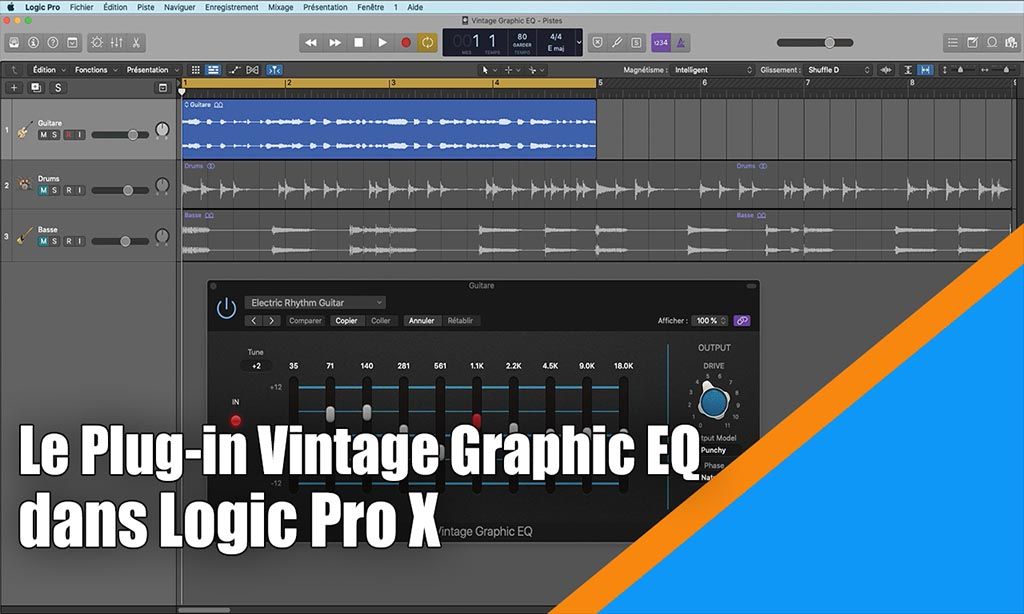Open the pointer left-click tool menu
1024x614 pixels.
coord(488,70)
